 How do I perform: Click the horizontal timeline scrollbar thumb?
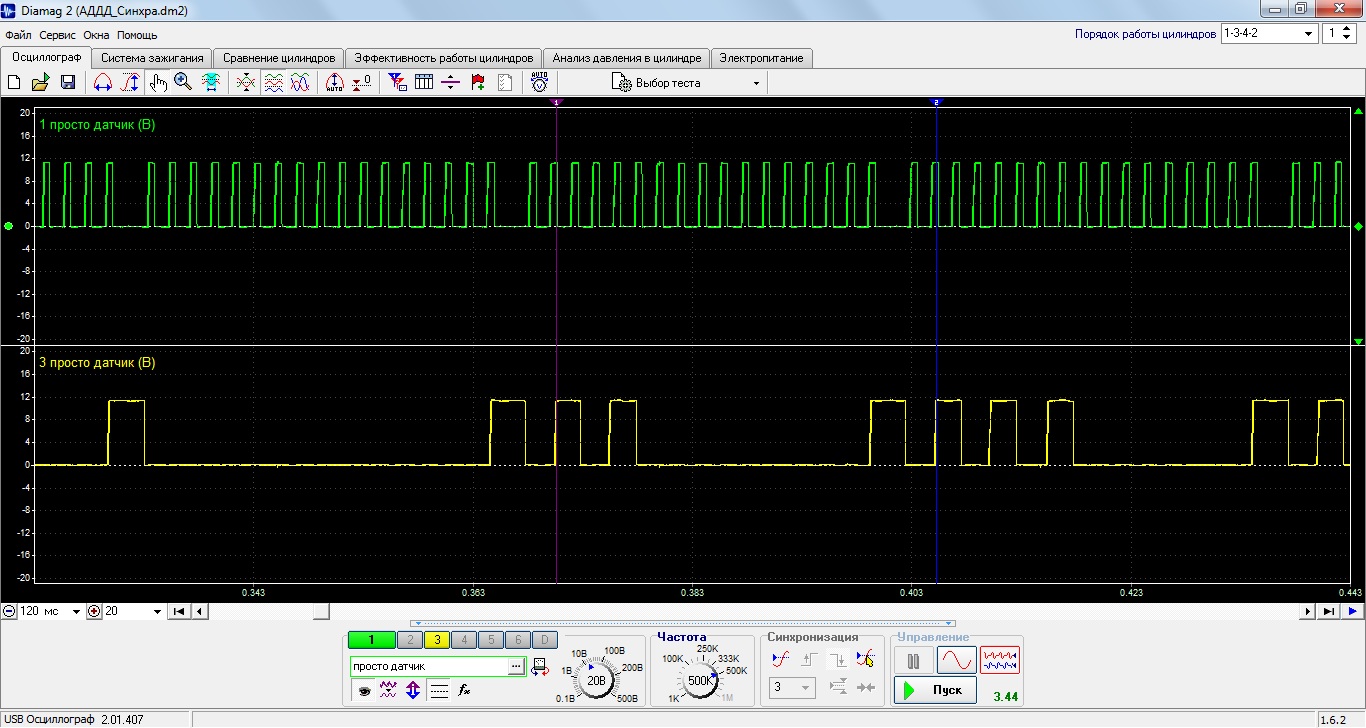point(321,611)
